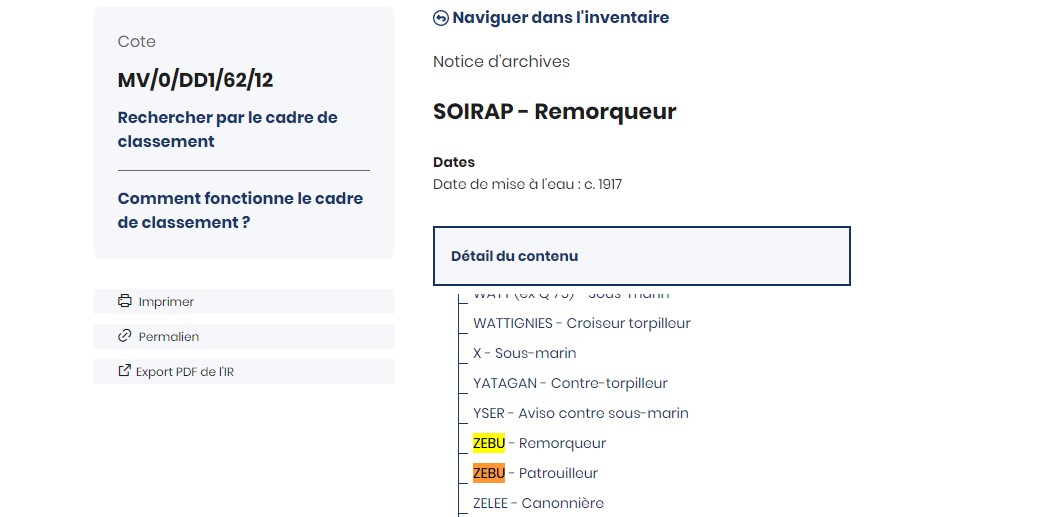Collapse the Détail du contenu panel
The image size is (1053, 517).
tap(642, 256)
